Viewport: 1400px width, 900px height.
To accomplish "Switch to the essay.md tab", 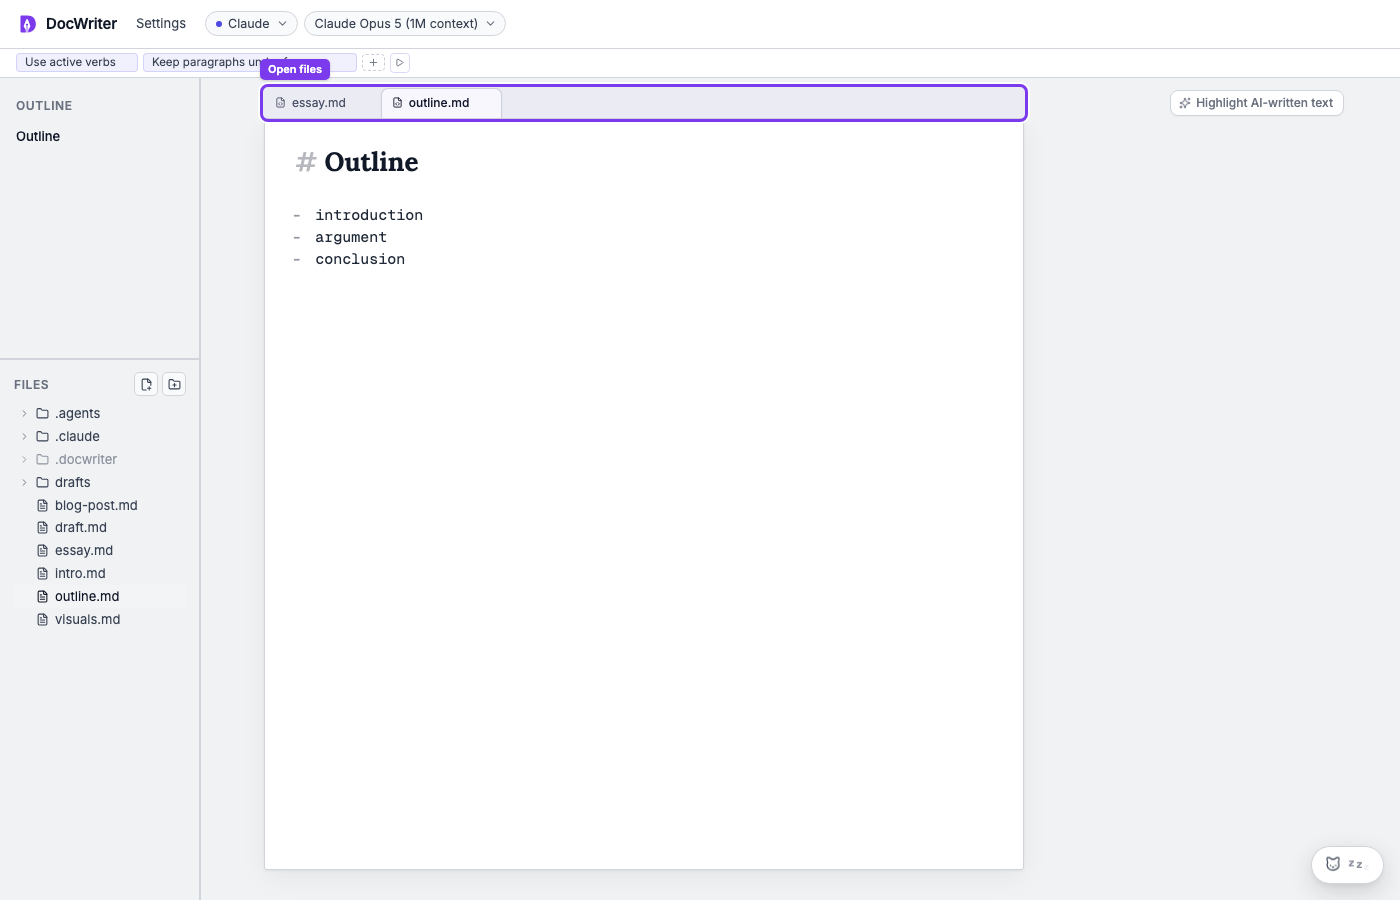I will click(322, 103).
